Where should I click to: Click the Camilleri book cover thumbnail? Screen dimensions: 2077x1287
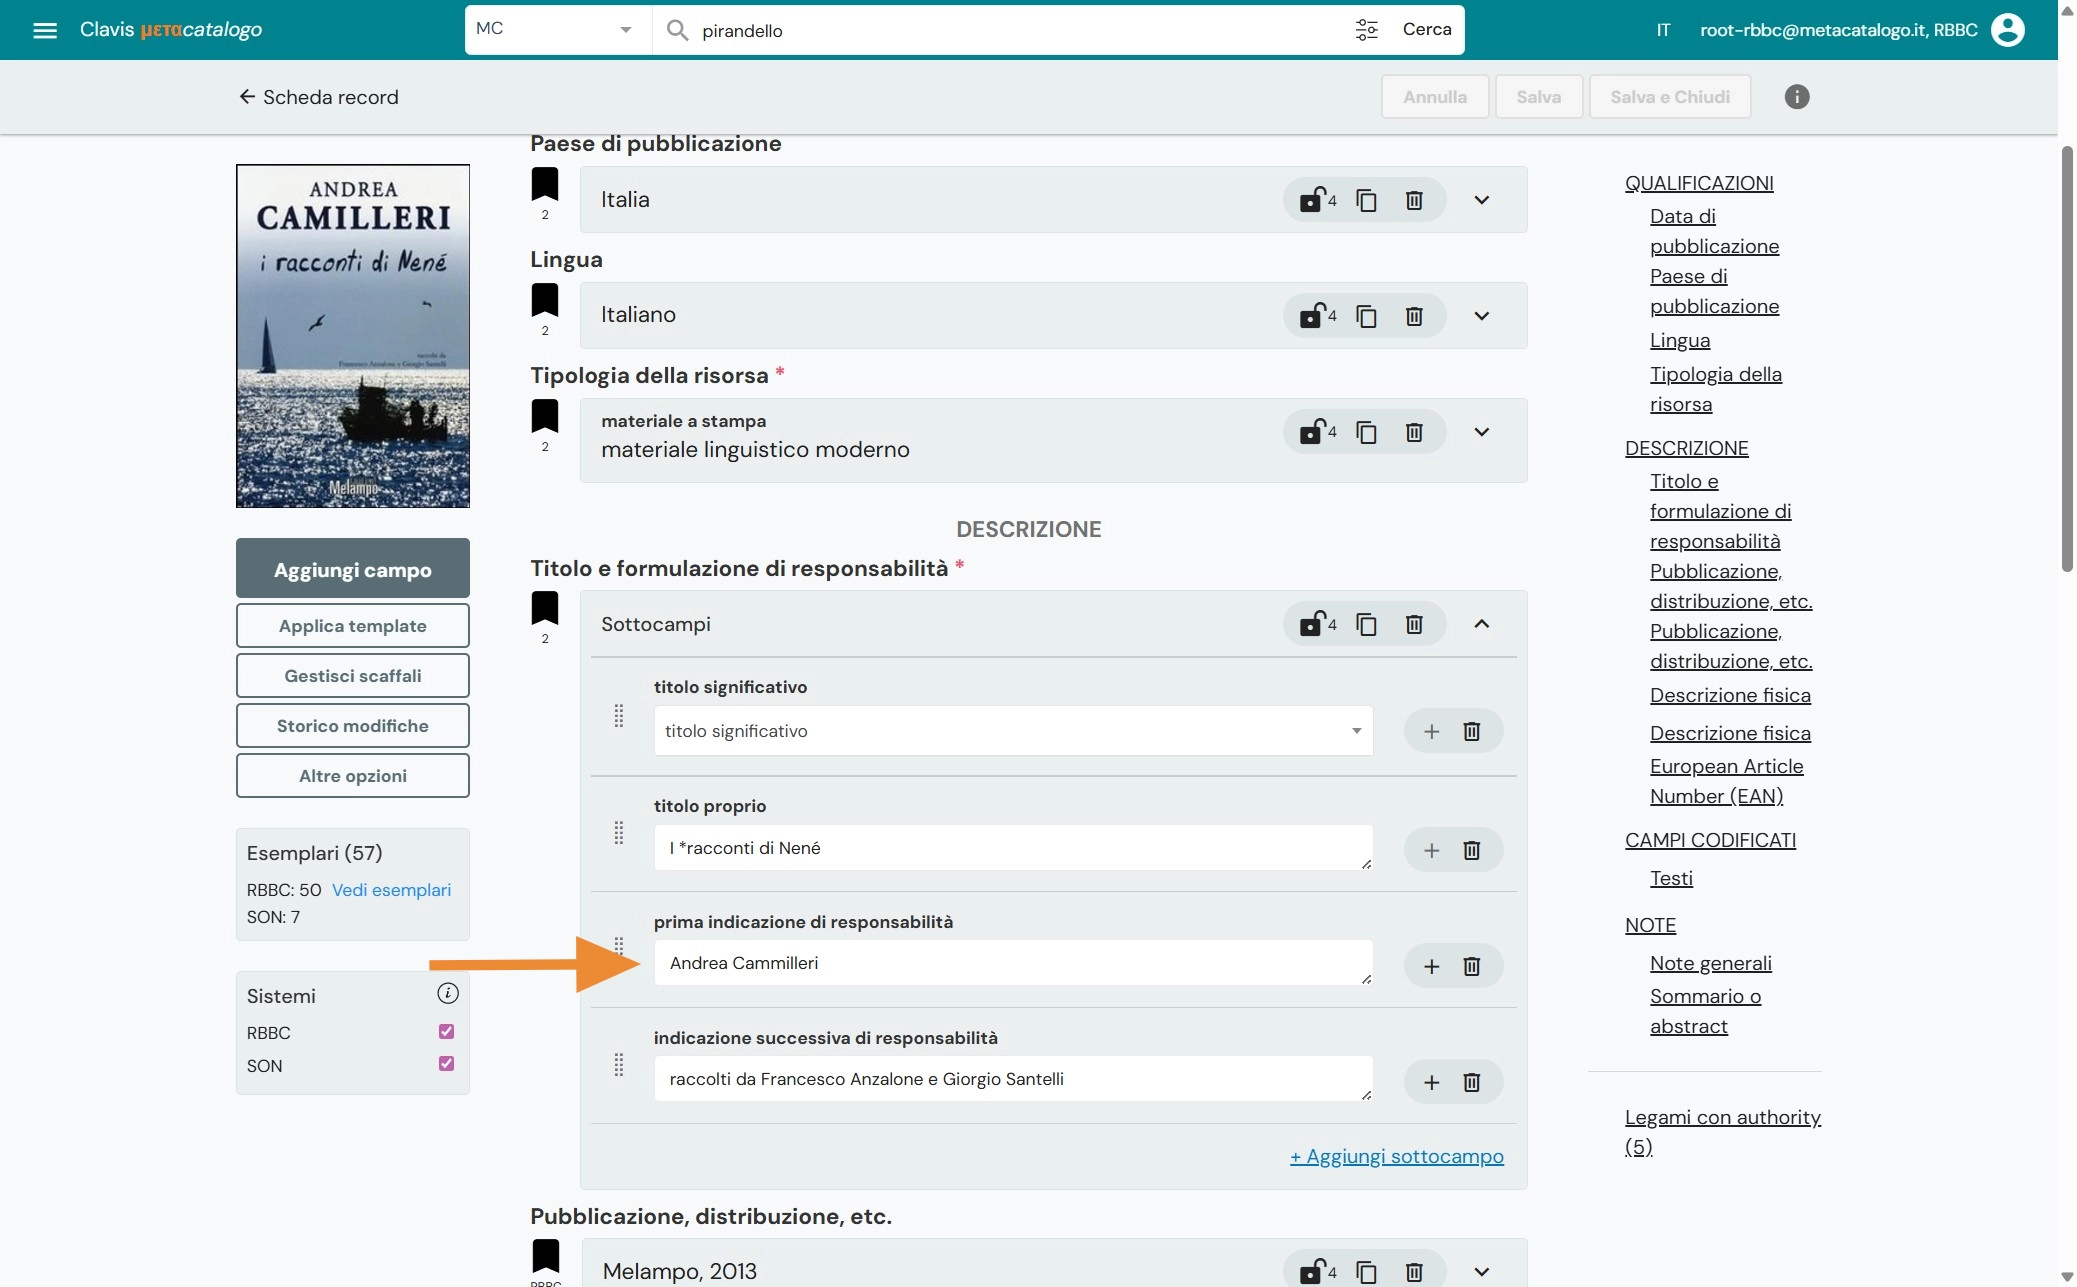[352, 336]
